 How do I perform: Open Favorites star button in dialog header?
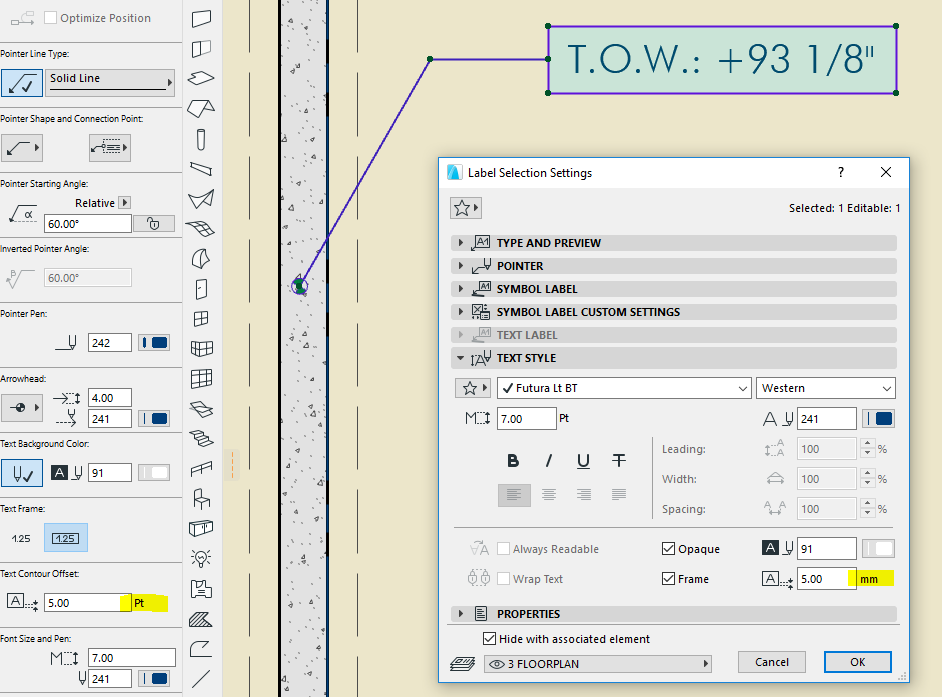[x=466, y=208]
